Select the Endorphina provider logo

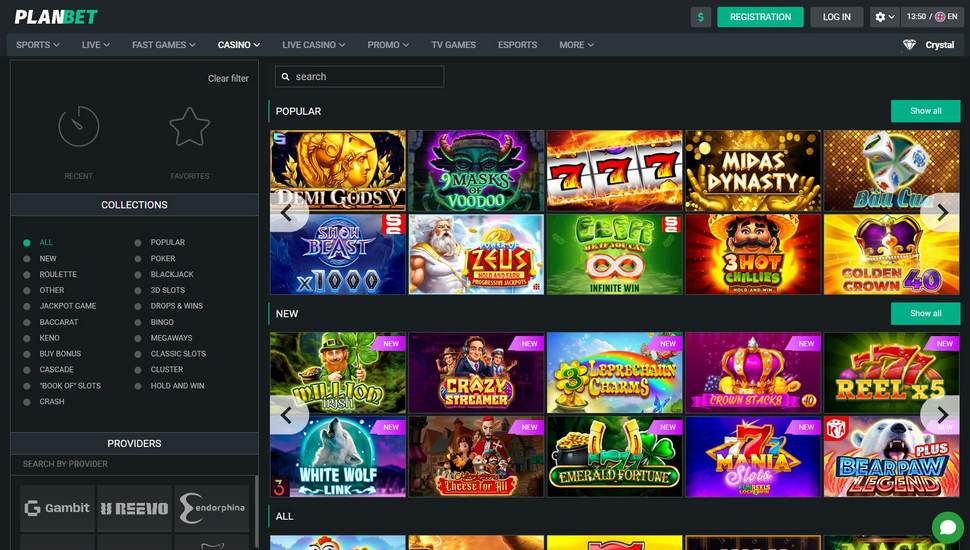pos(212,508)
